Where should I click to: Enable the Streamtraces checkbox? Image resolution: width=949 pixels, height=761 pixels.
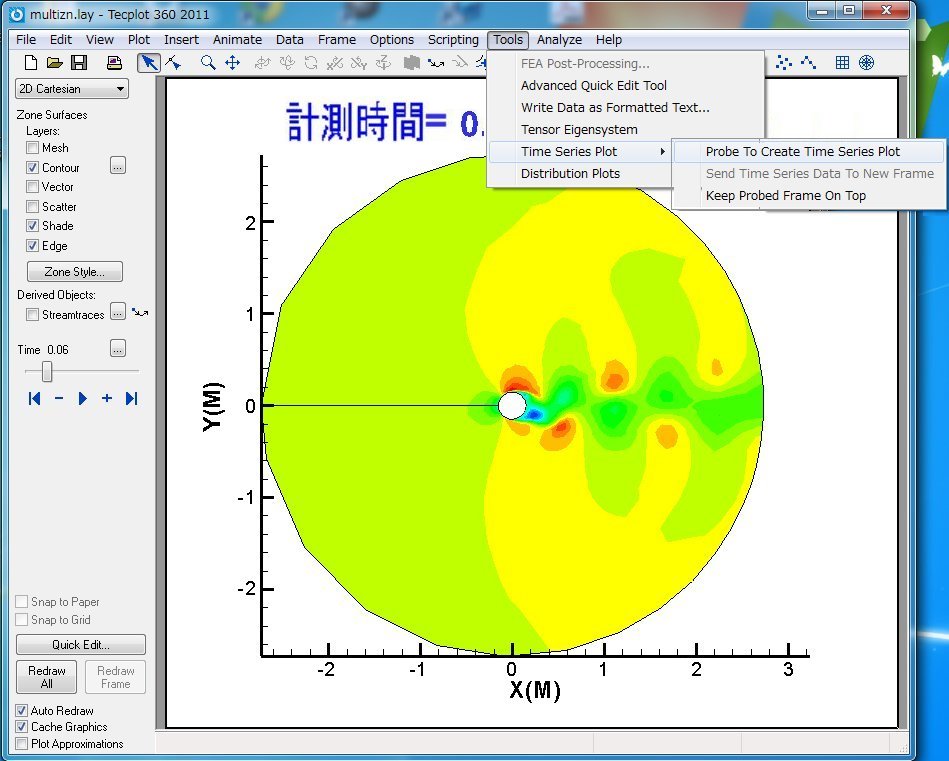click(x=33, y=315)
